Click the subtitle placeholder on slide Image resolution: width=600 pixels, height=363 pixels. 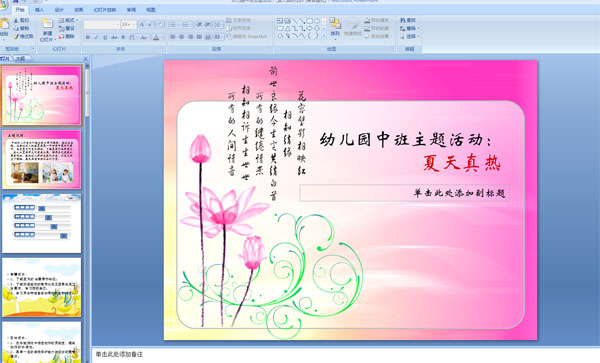(x=404, y=193)
